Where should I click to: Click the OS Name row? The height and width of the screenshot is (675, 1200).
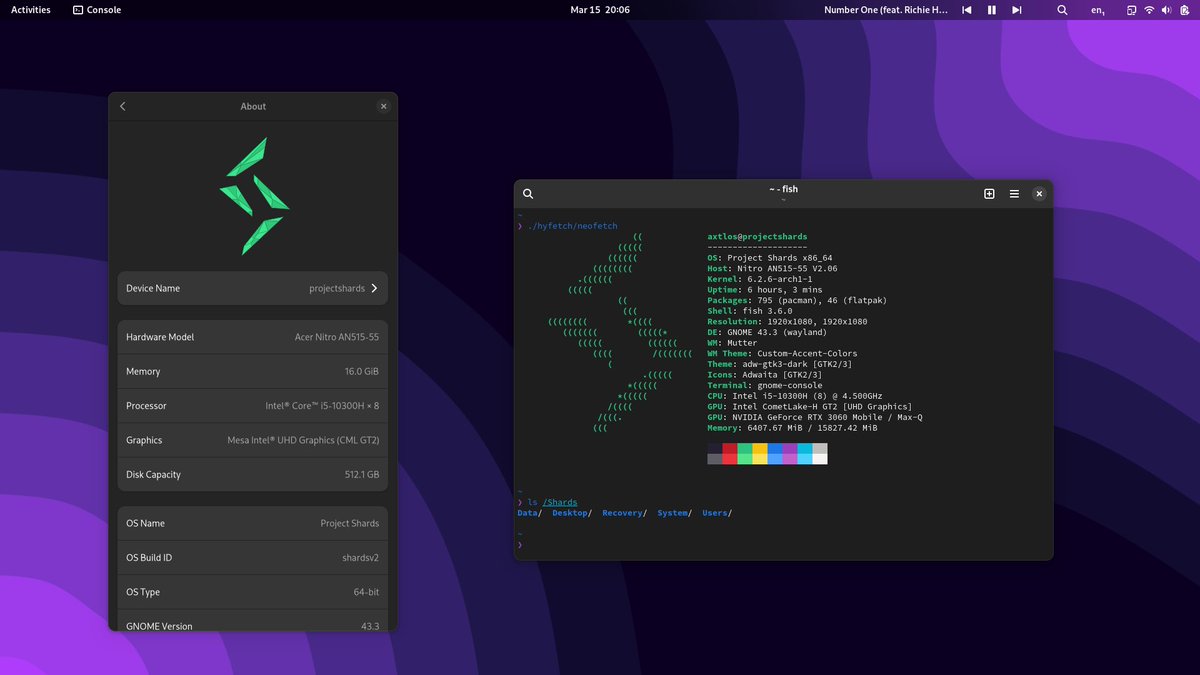(253, 523)
